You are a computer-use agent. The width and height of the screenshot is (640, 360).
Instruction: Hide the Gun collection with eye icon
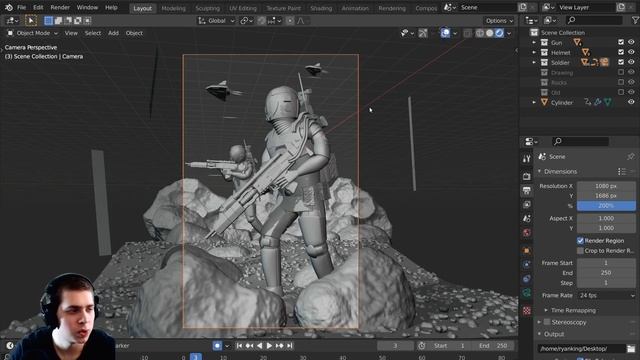click(x=631, y=42)
